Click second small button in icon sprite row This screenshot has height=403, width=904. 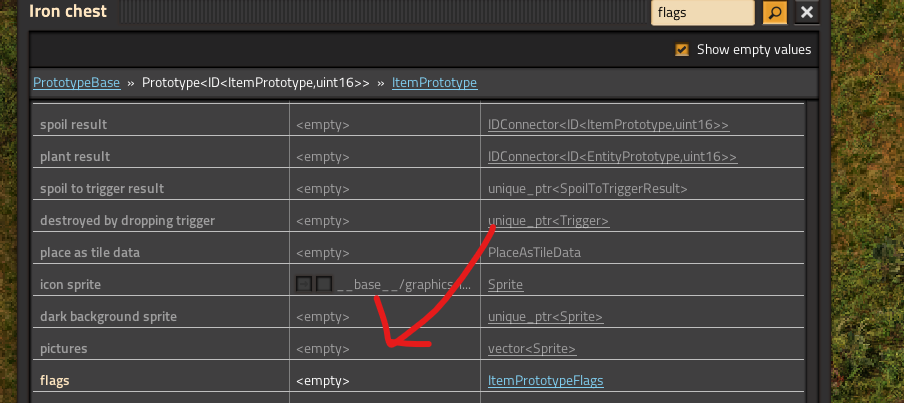[x=324, y=285]
